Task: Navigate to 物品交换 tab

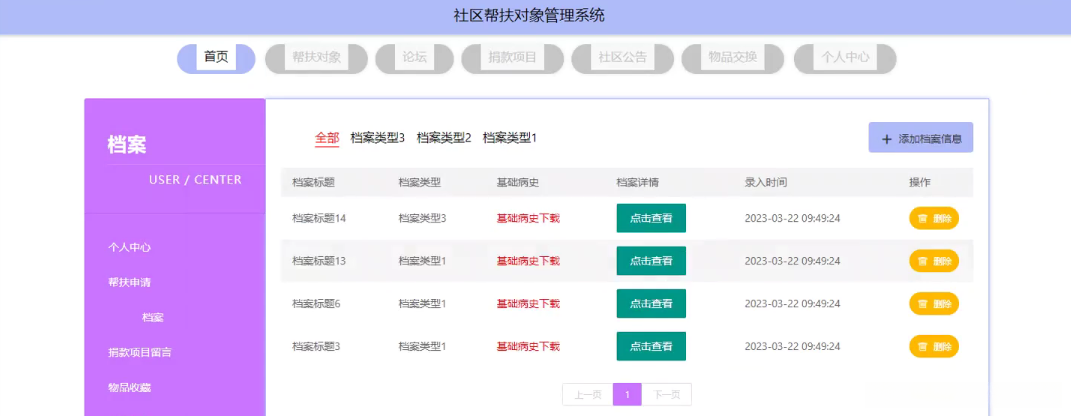Action: (x=732, y=58)
